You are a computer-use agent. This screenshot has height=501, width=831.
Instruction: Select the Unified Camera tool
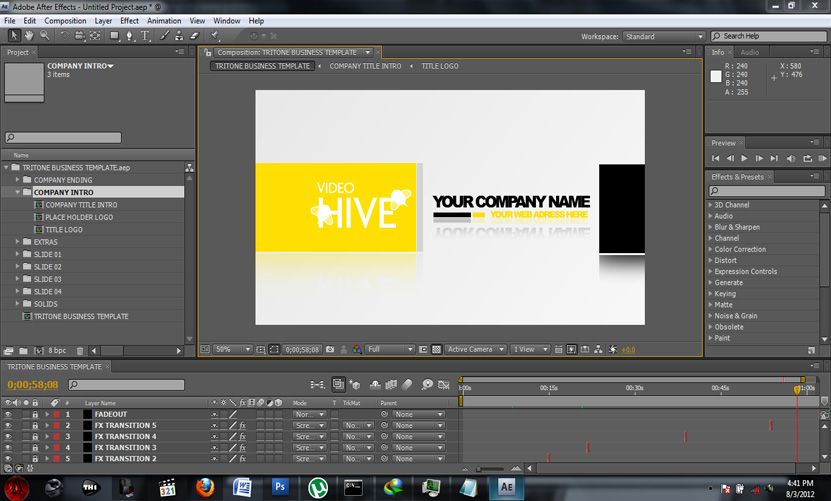(79, 36)
